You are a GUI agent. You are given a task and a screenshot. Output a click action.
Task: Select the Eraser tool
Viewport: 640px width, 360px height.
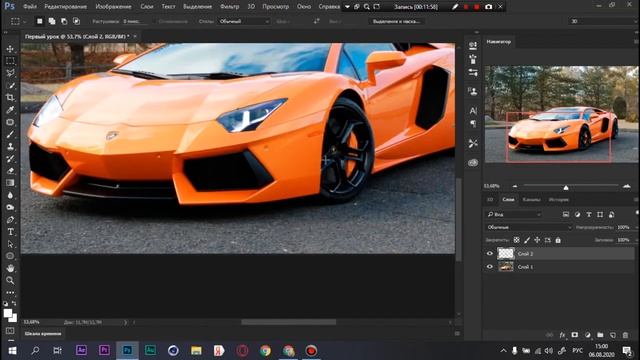pyautogui.click(x=10, y=171)
